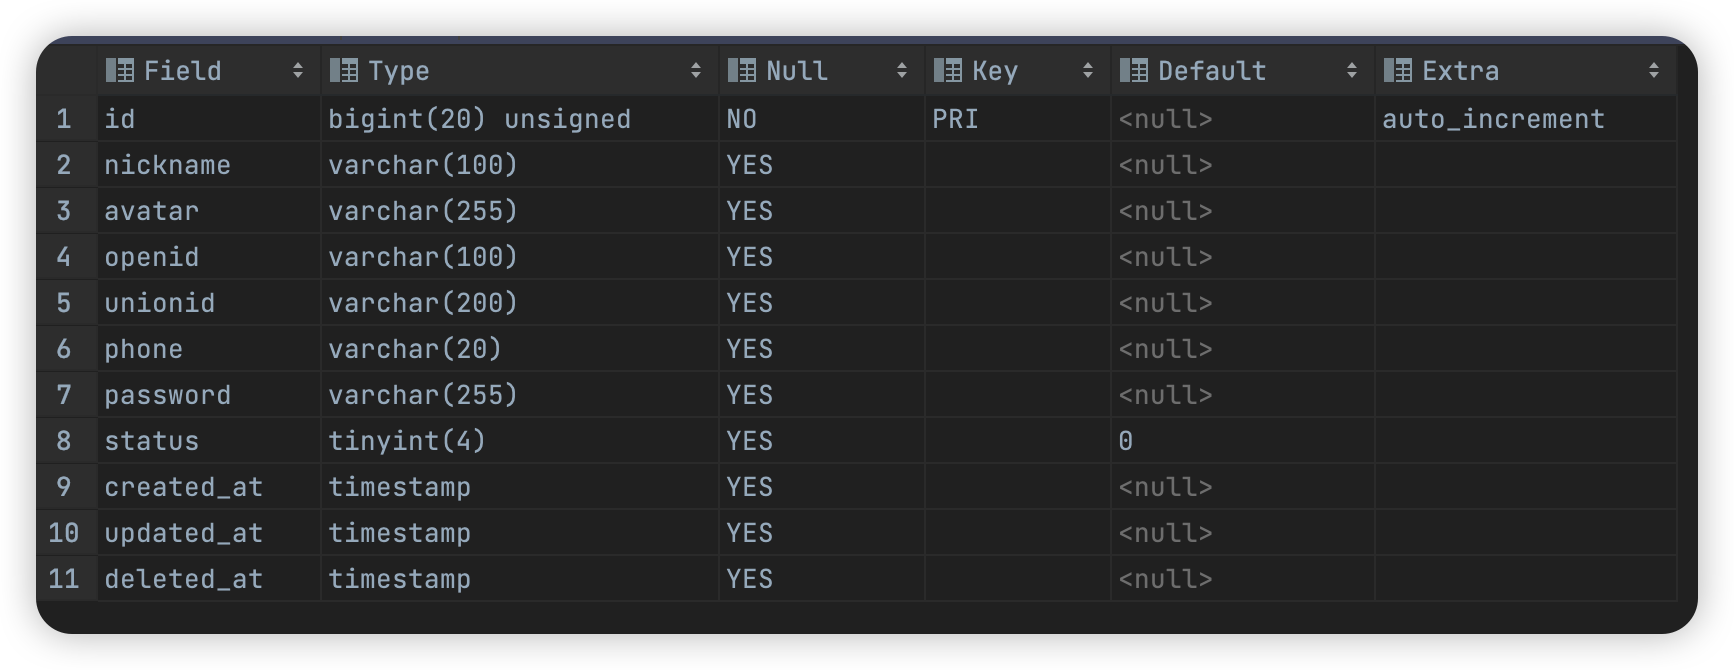Viewport: 1734px width, 670px height.
Task: Click the table icon beside Key header
Action: tap(948, 70)
